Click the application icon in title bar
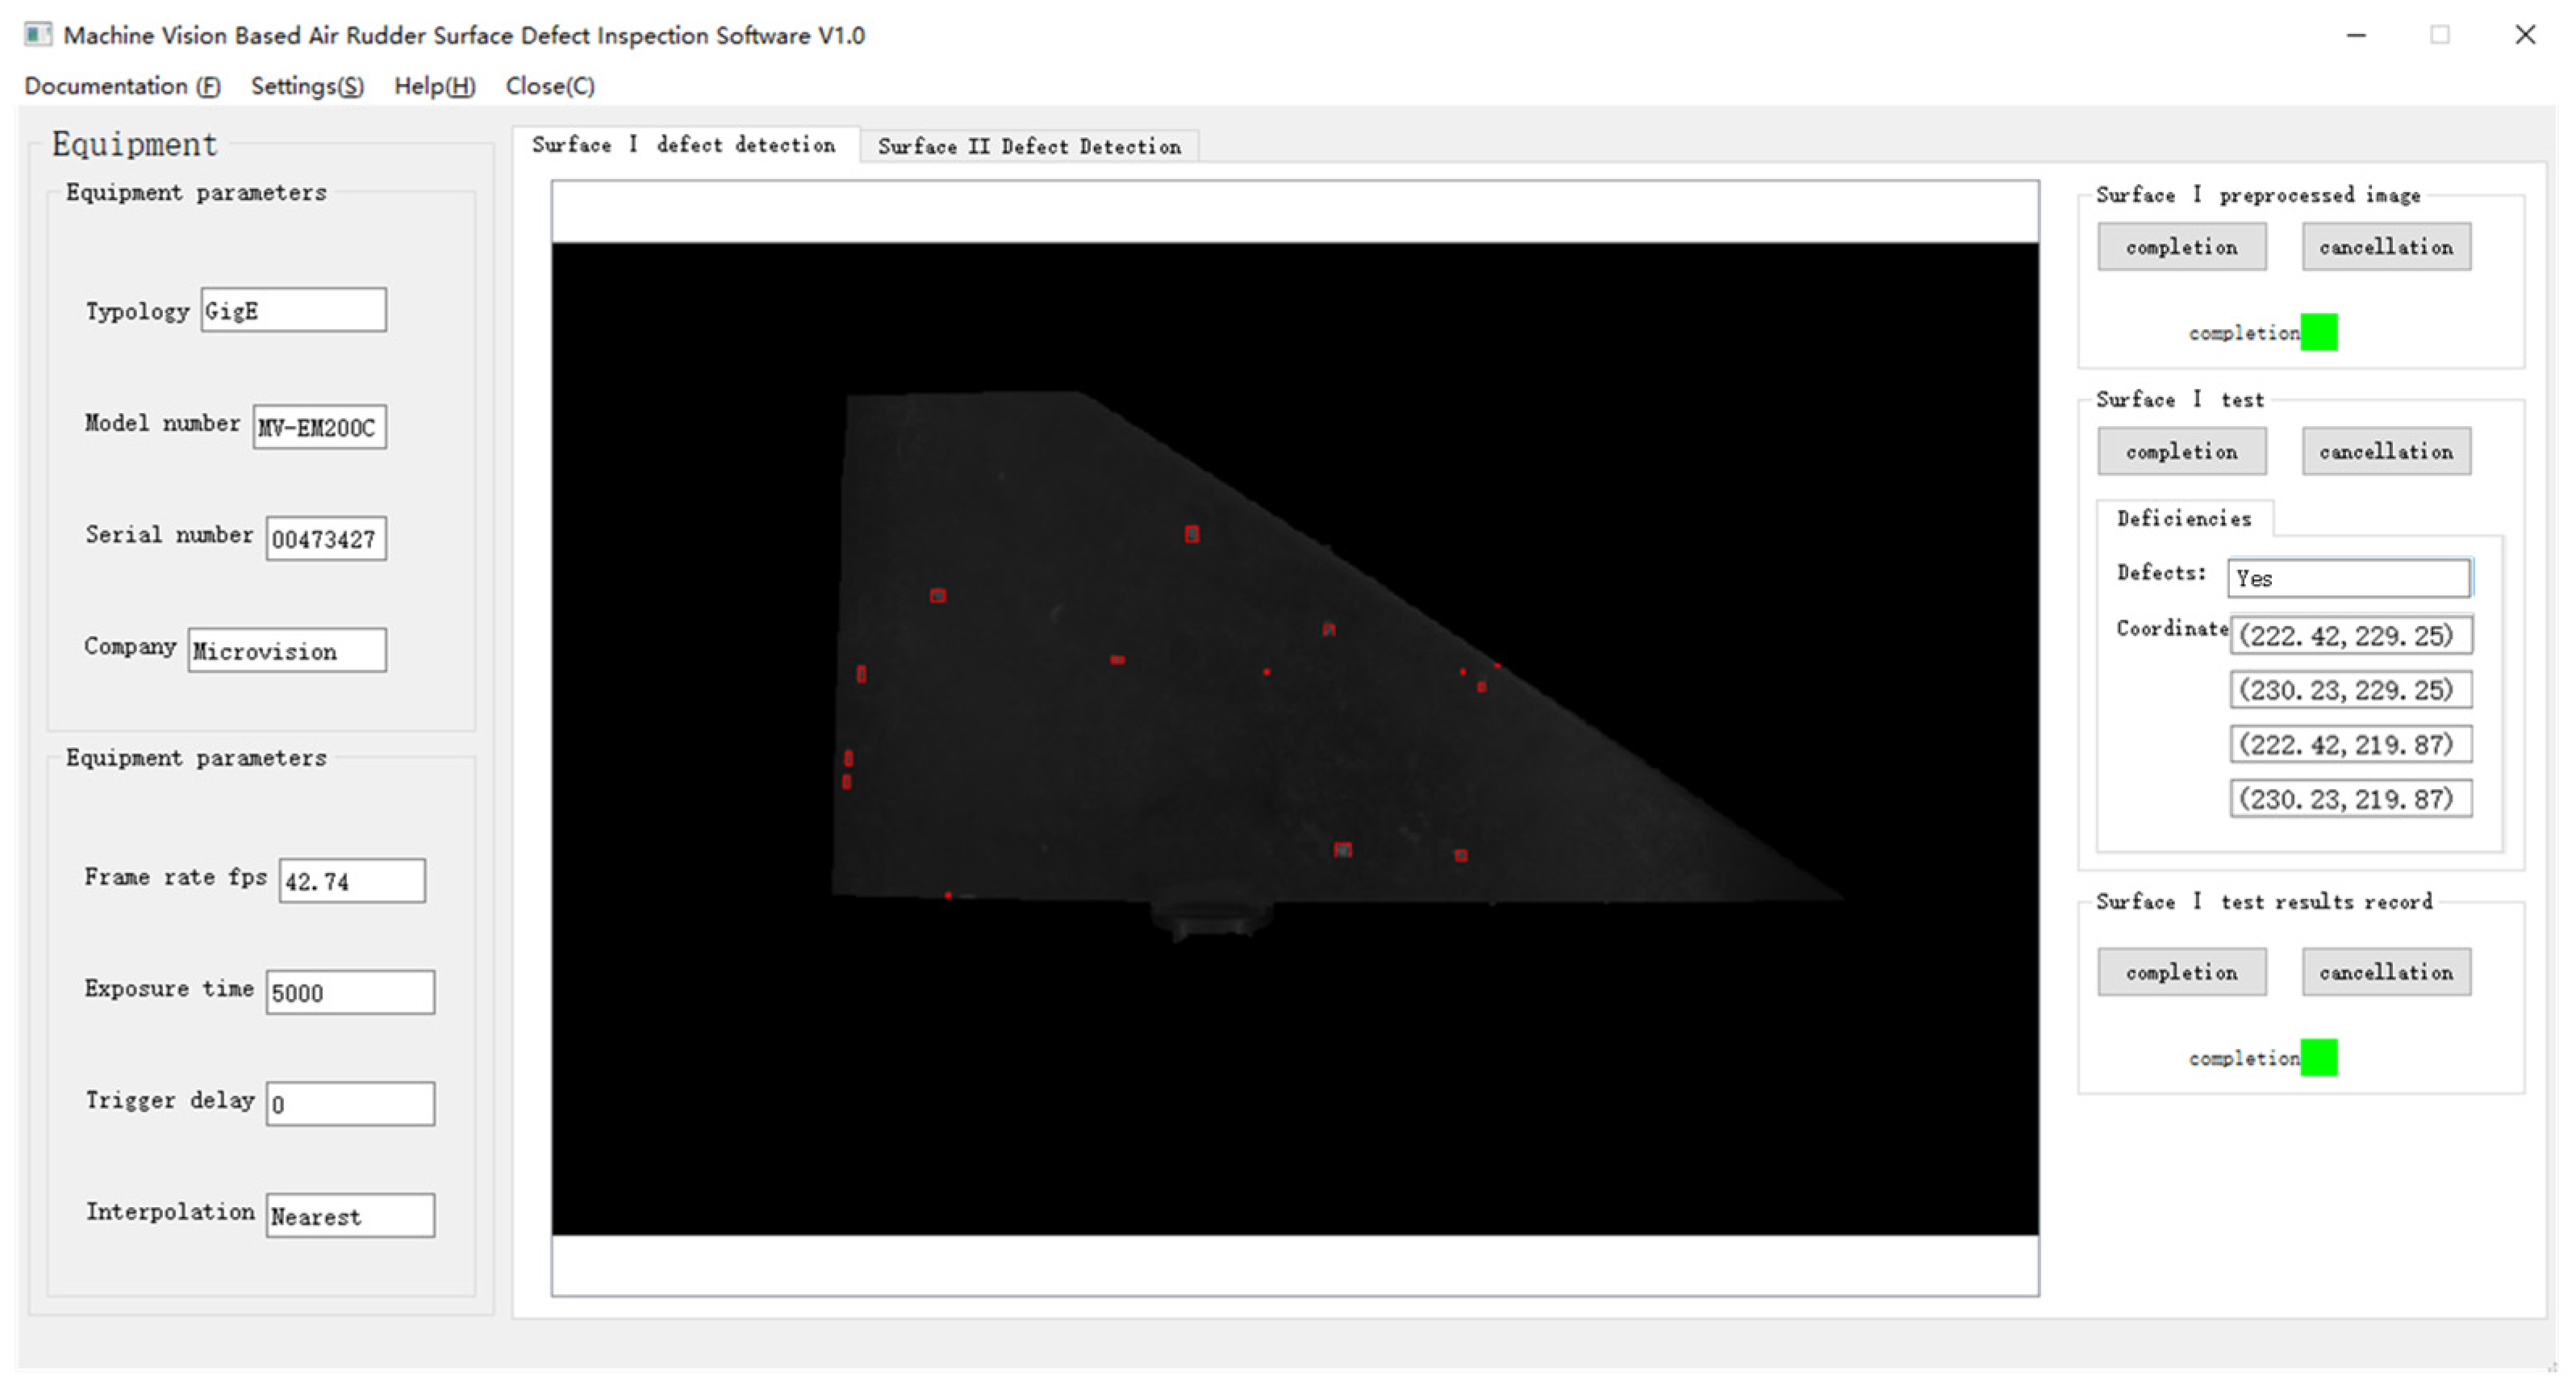2576x1391 pixels. [37, 35]
